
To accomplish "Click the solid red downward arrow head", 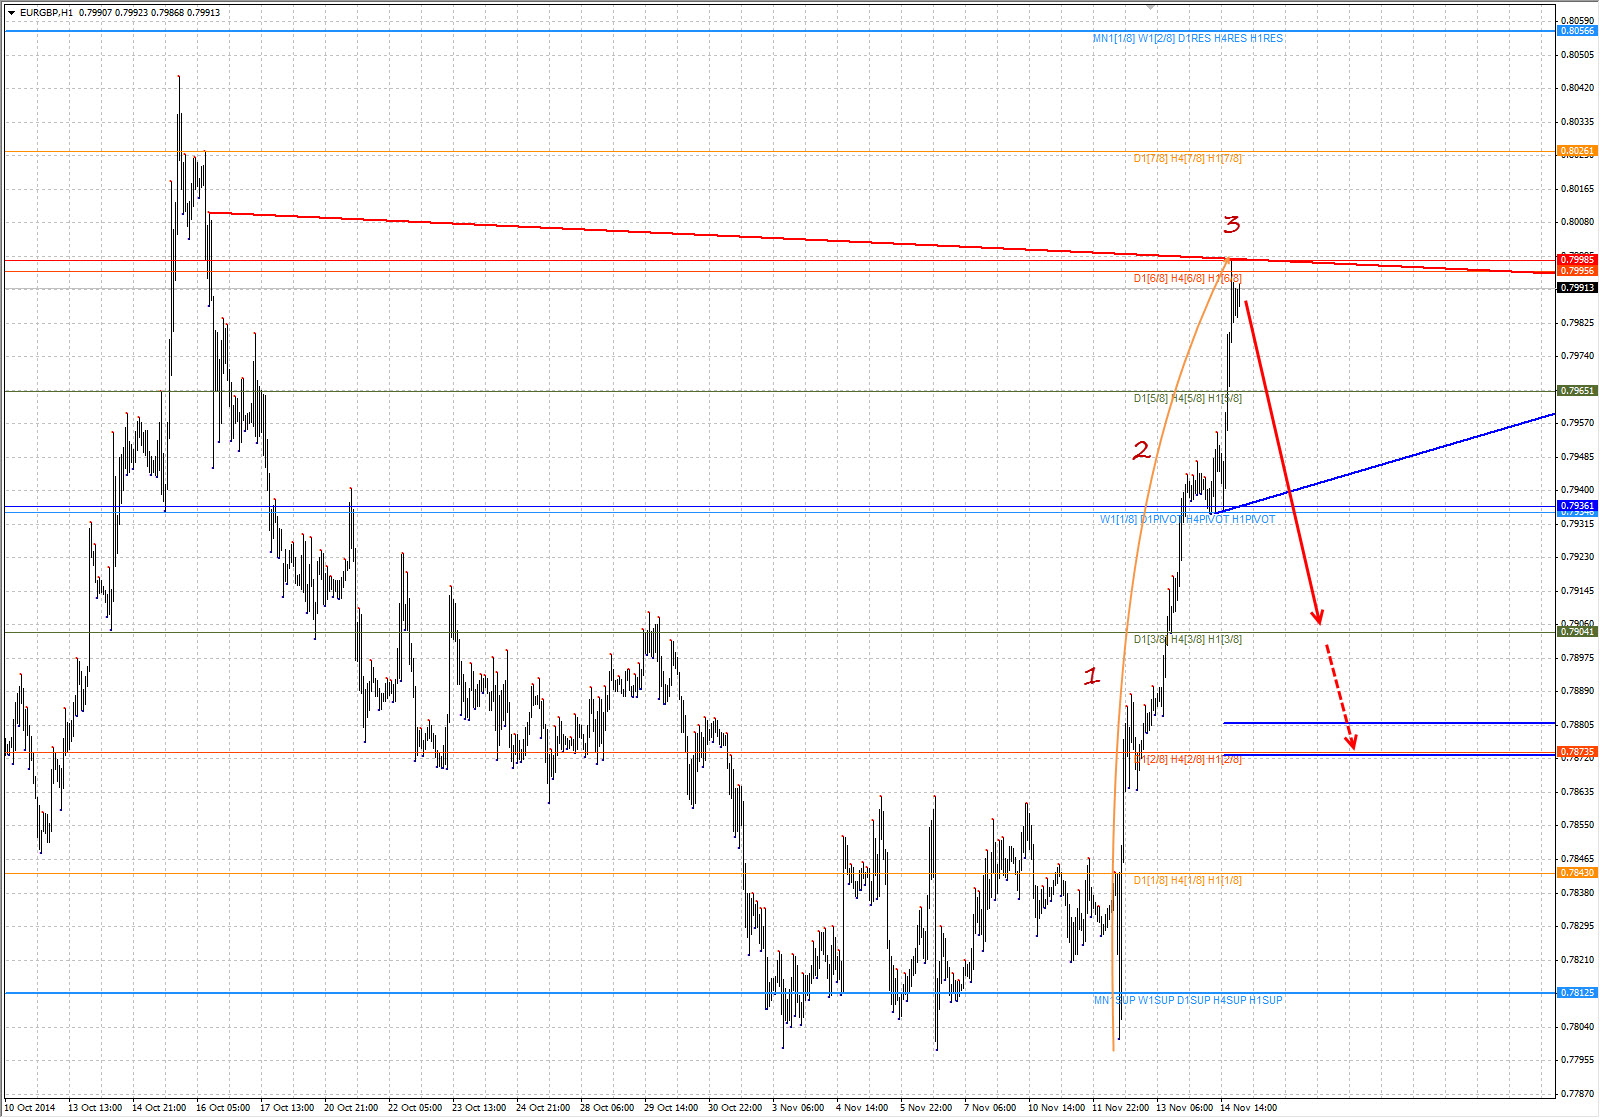I will (x=1318, y=616).
